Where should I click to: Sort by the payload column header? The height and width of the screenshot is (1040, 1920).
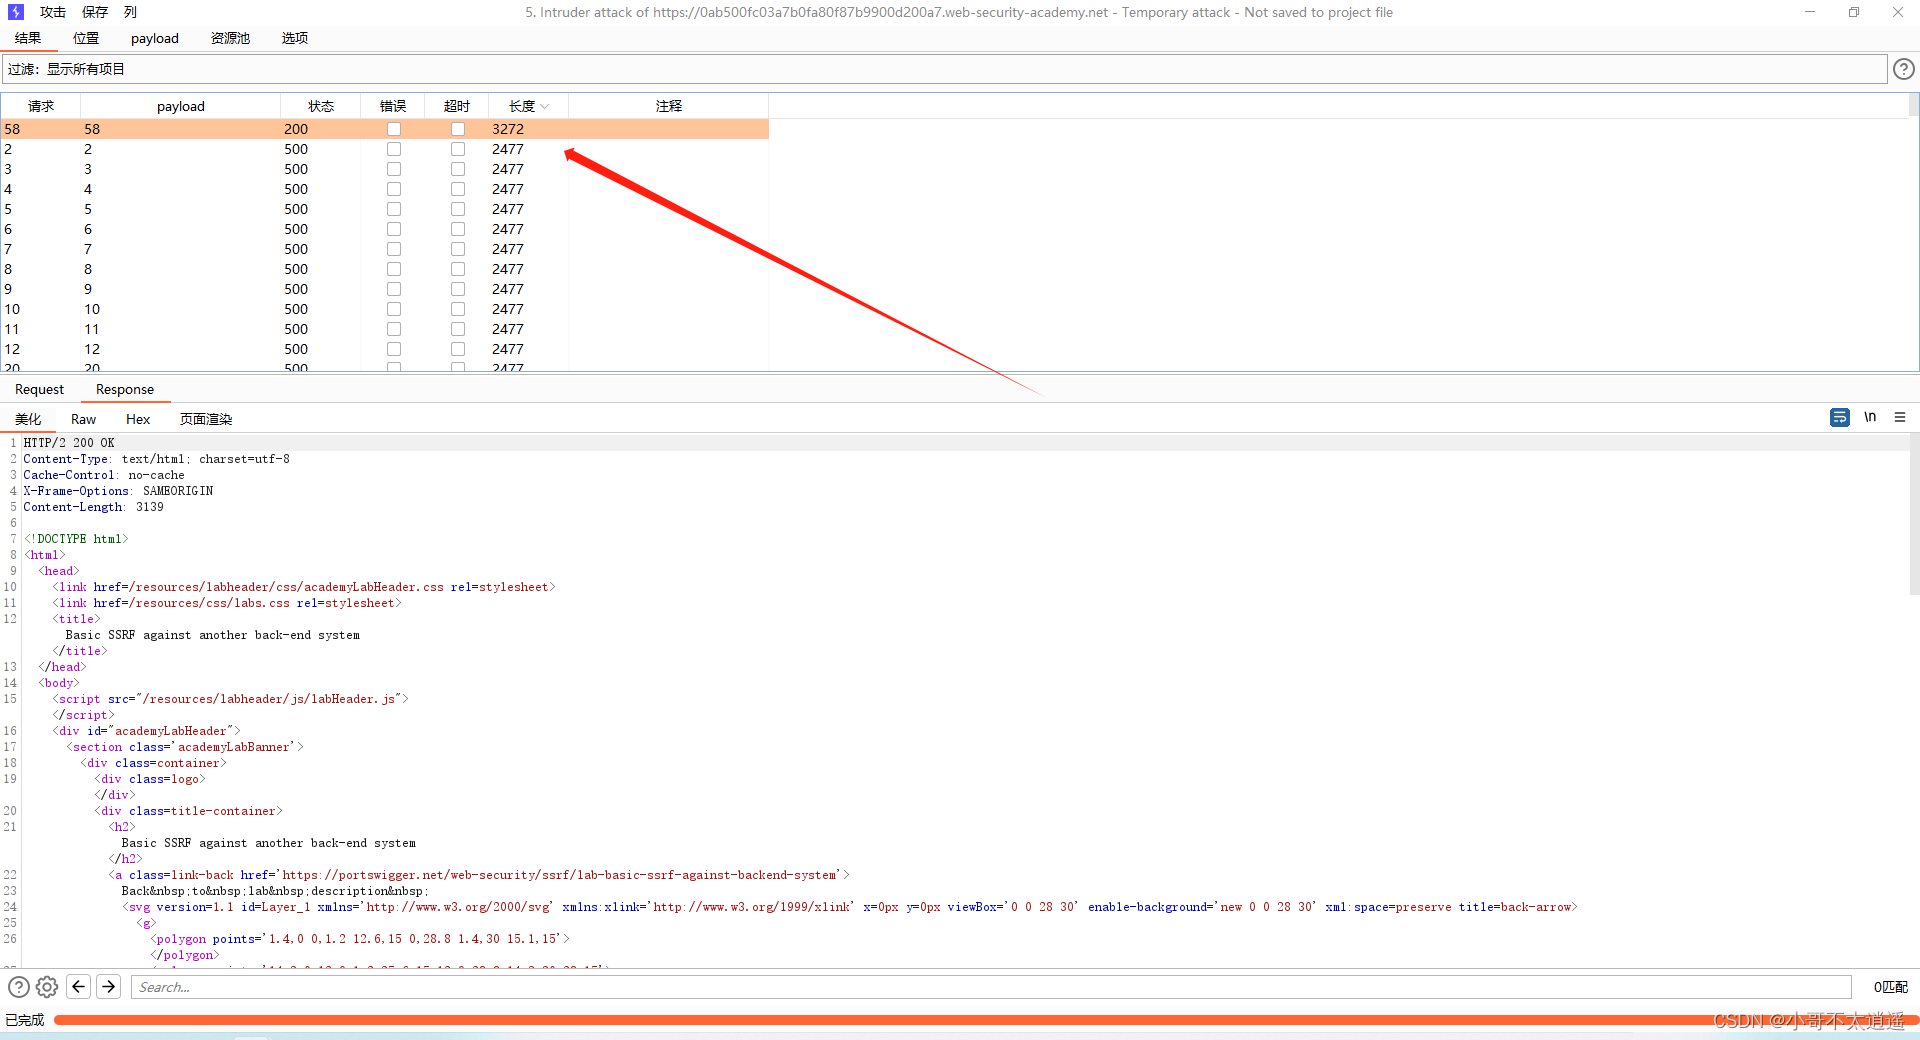181,106
